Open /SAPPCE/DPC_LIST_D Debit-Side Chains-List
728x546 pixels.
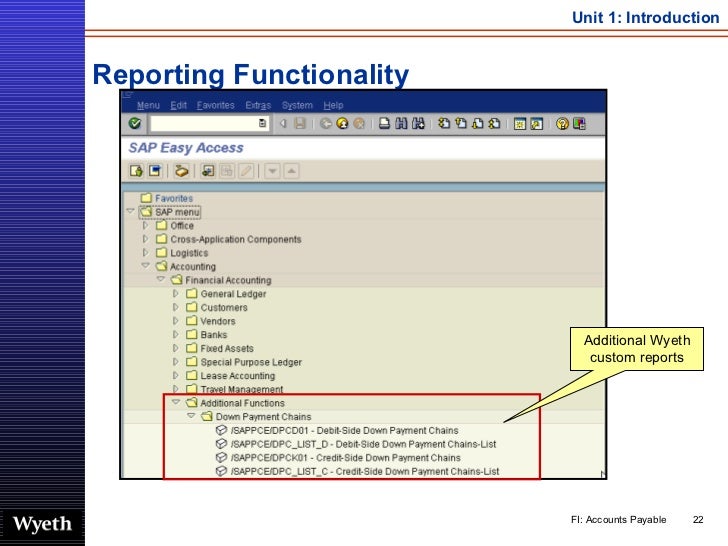click(x=356, y=444)
